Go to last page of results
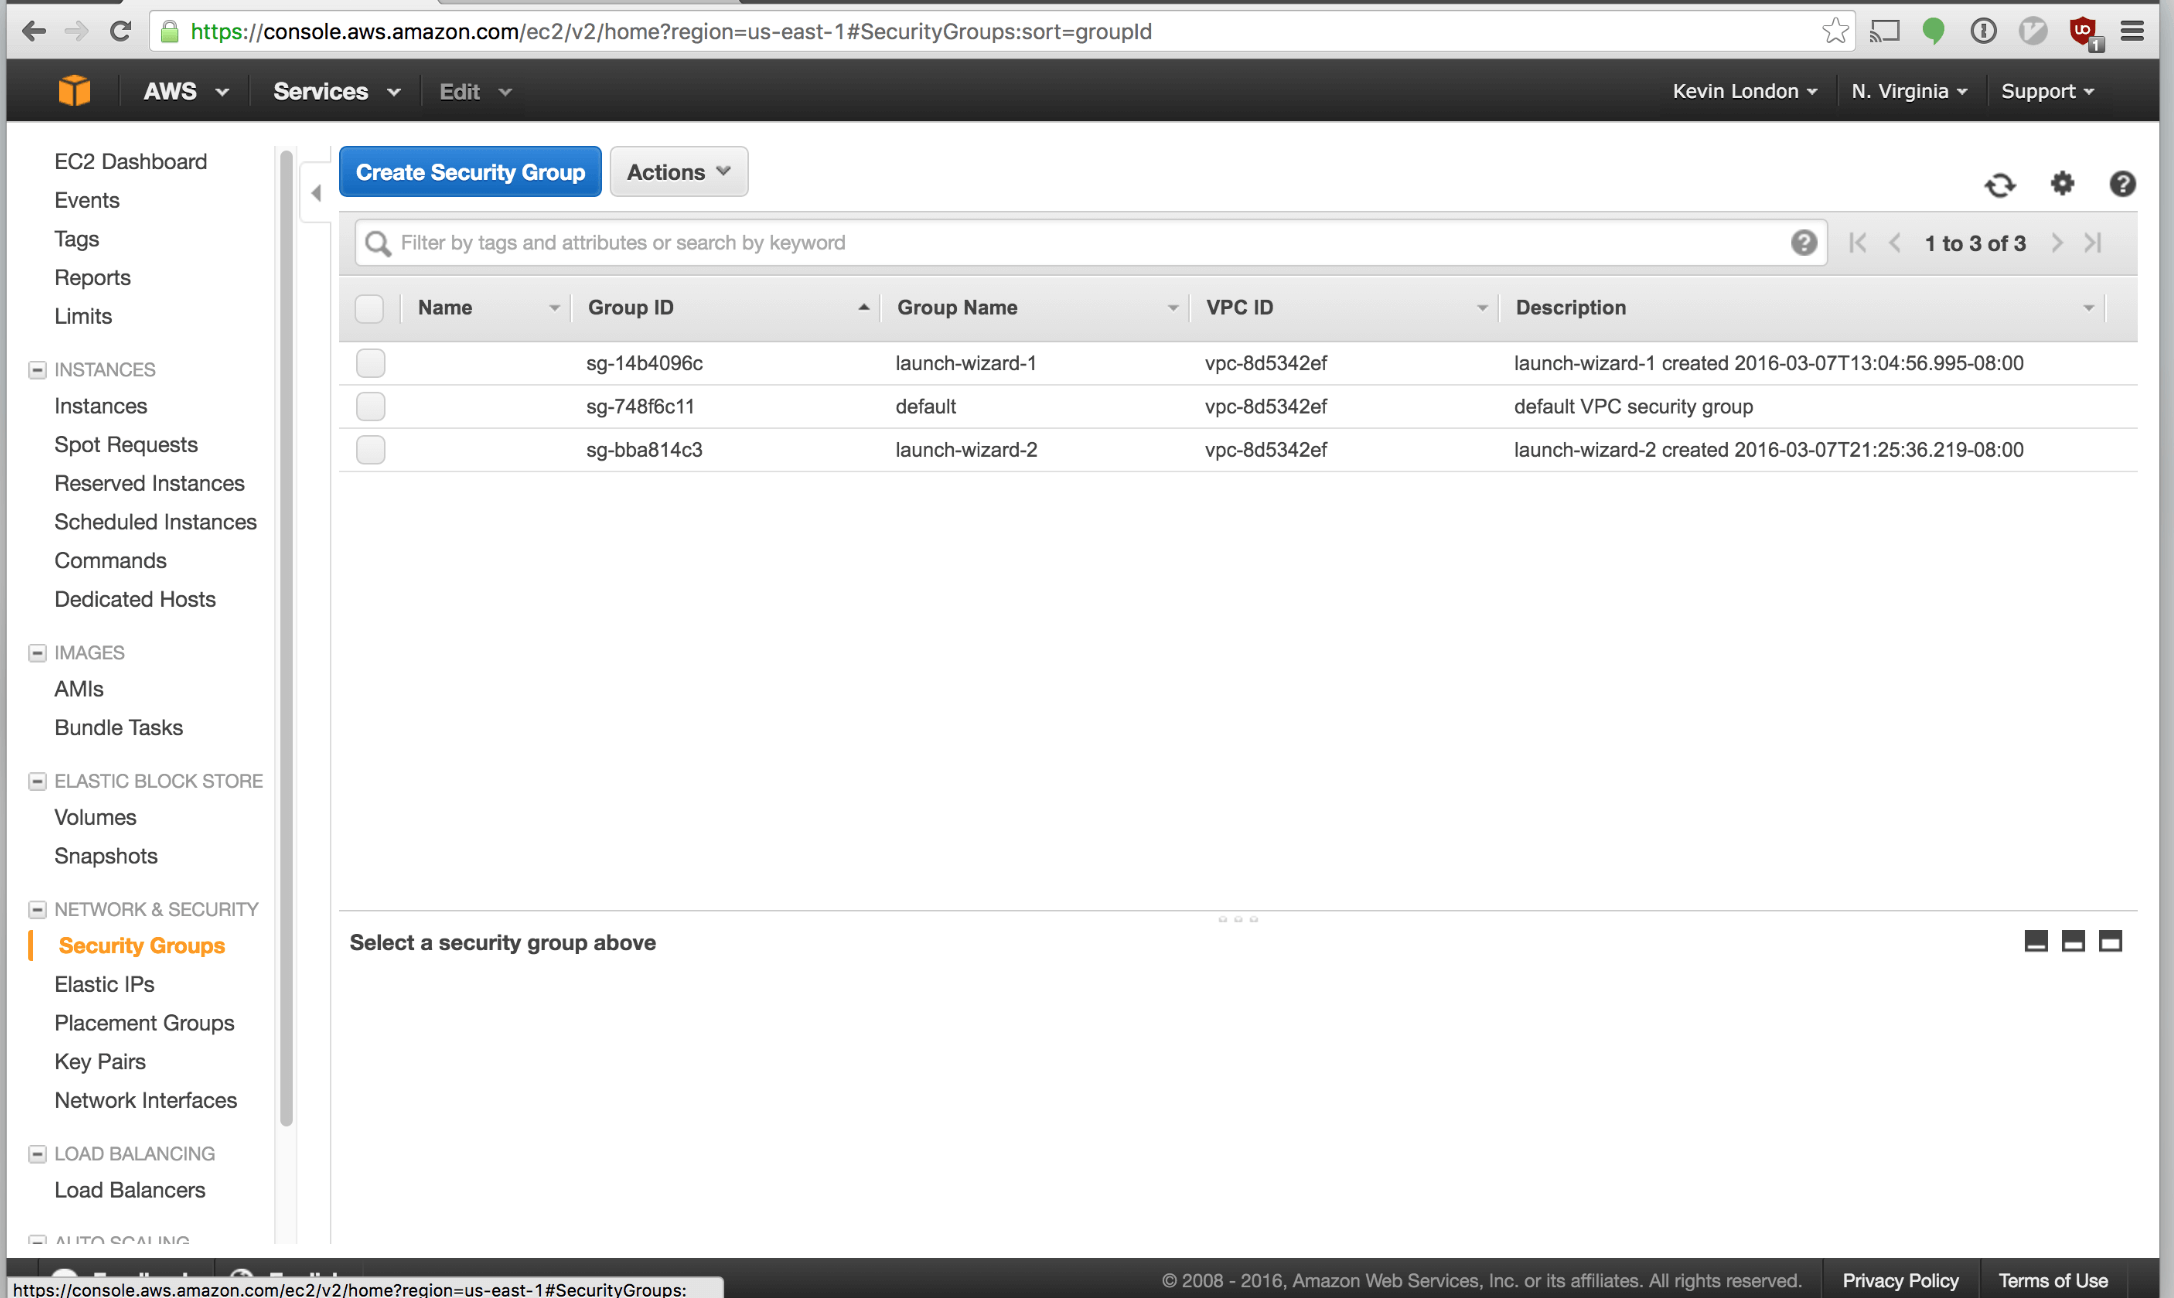The height and width of the screenshot is (1298, 2174). pyautogui.click(x=2093, y=243)
